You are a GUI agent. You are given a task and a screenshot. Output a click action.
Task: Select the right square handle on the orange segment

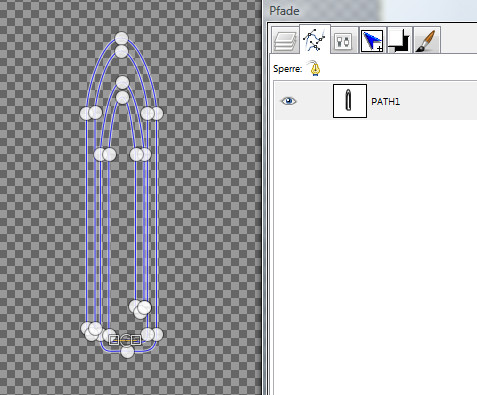pyautogui.click(x=136, y=340)
